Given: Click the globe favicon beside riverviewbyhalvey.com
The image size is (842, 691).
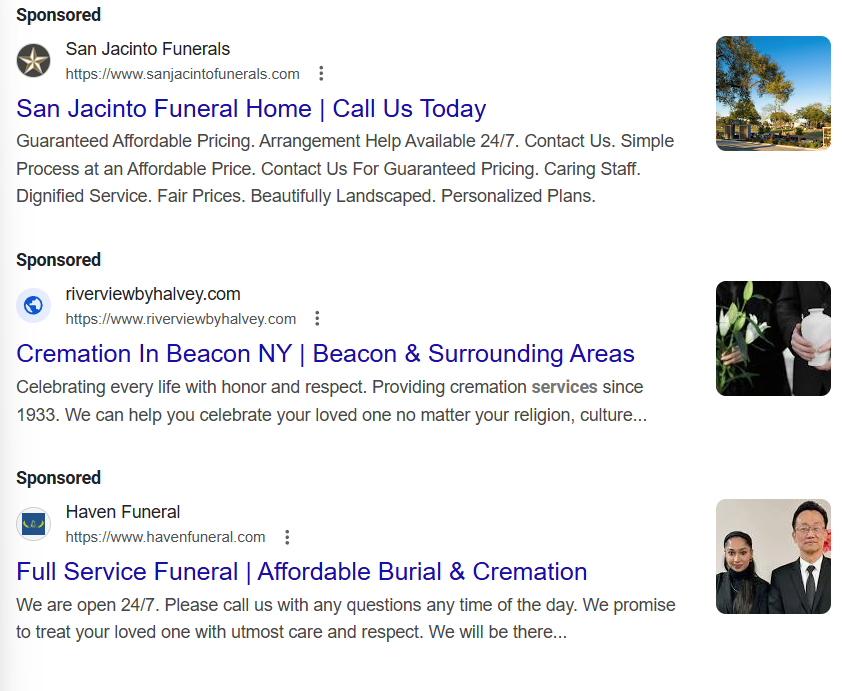Looking at the screenshot, I should click(33, 305).
